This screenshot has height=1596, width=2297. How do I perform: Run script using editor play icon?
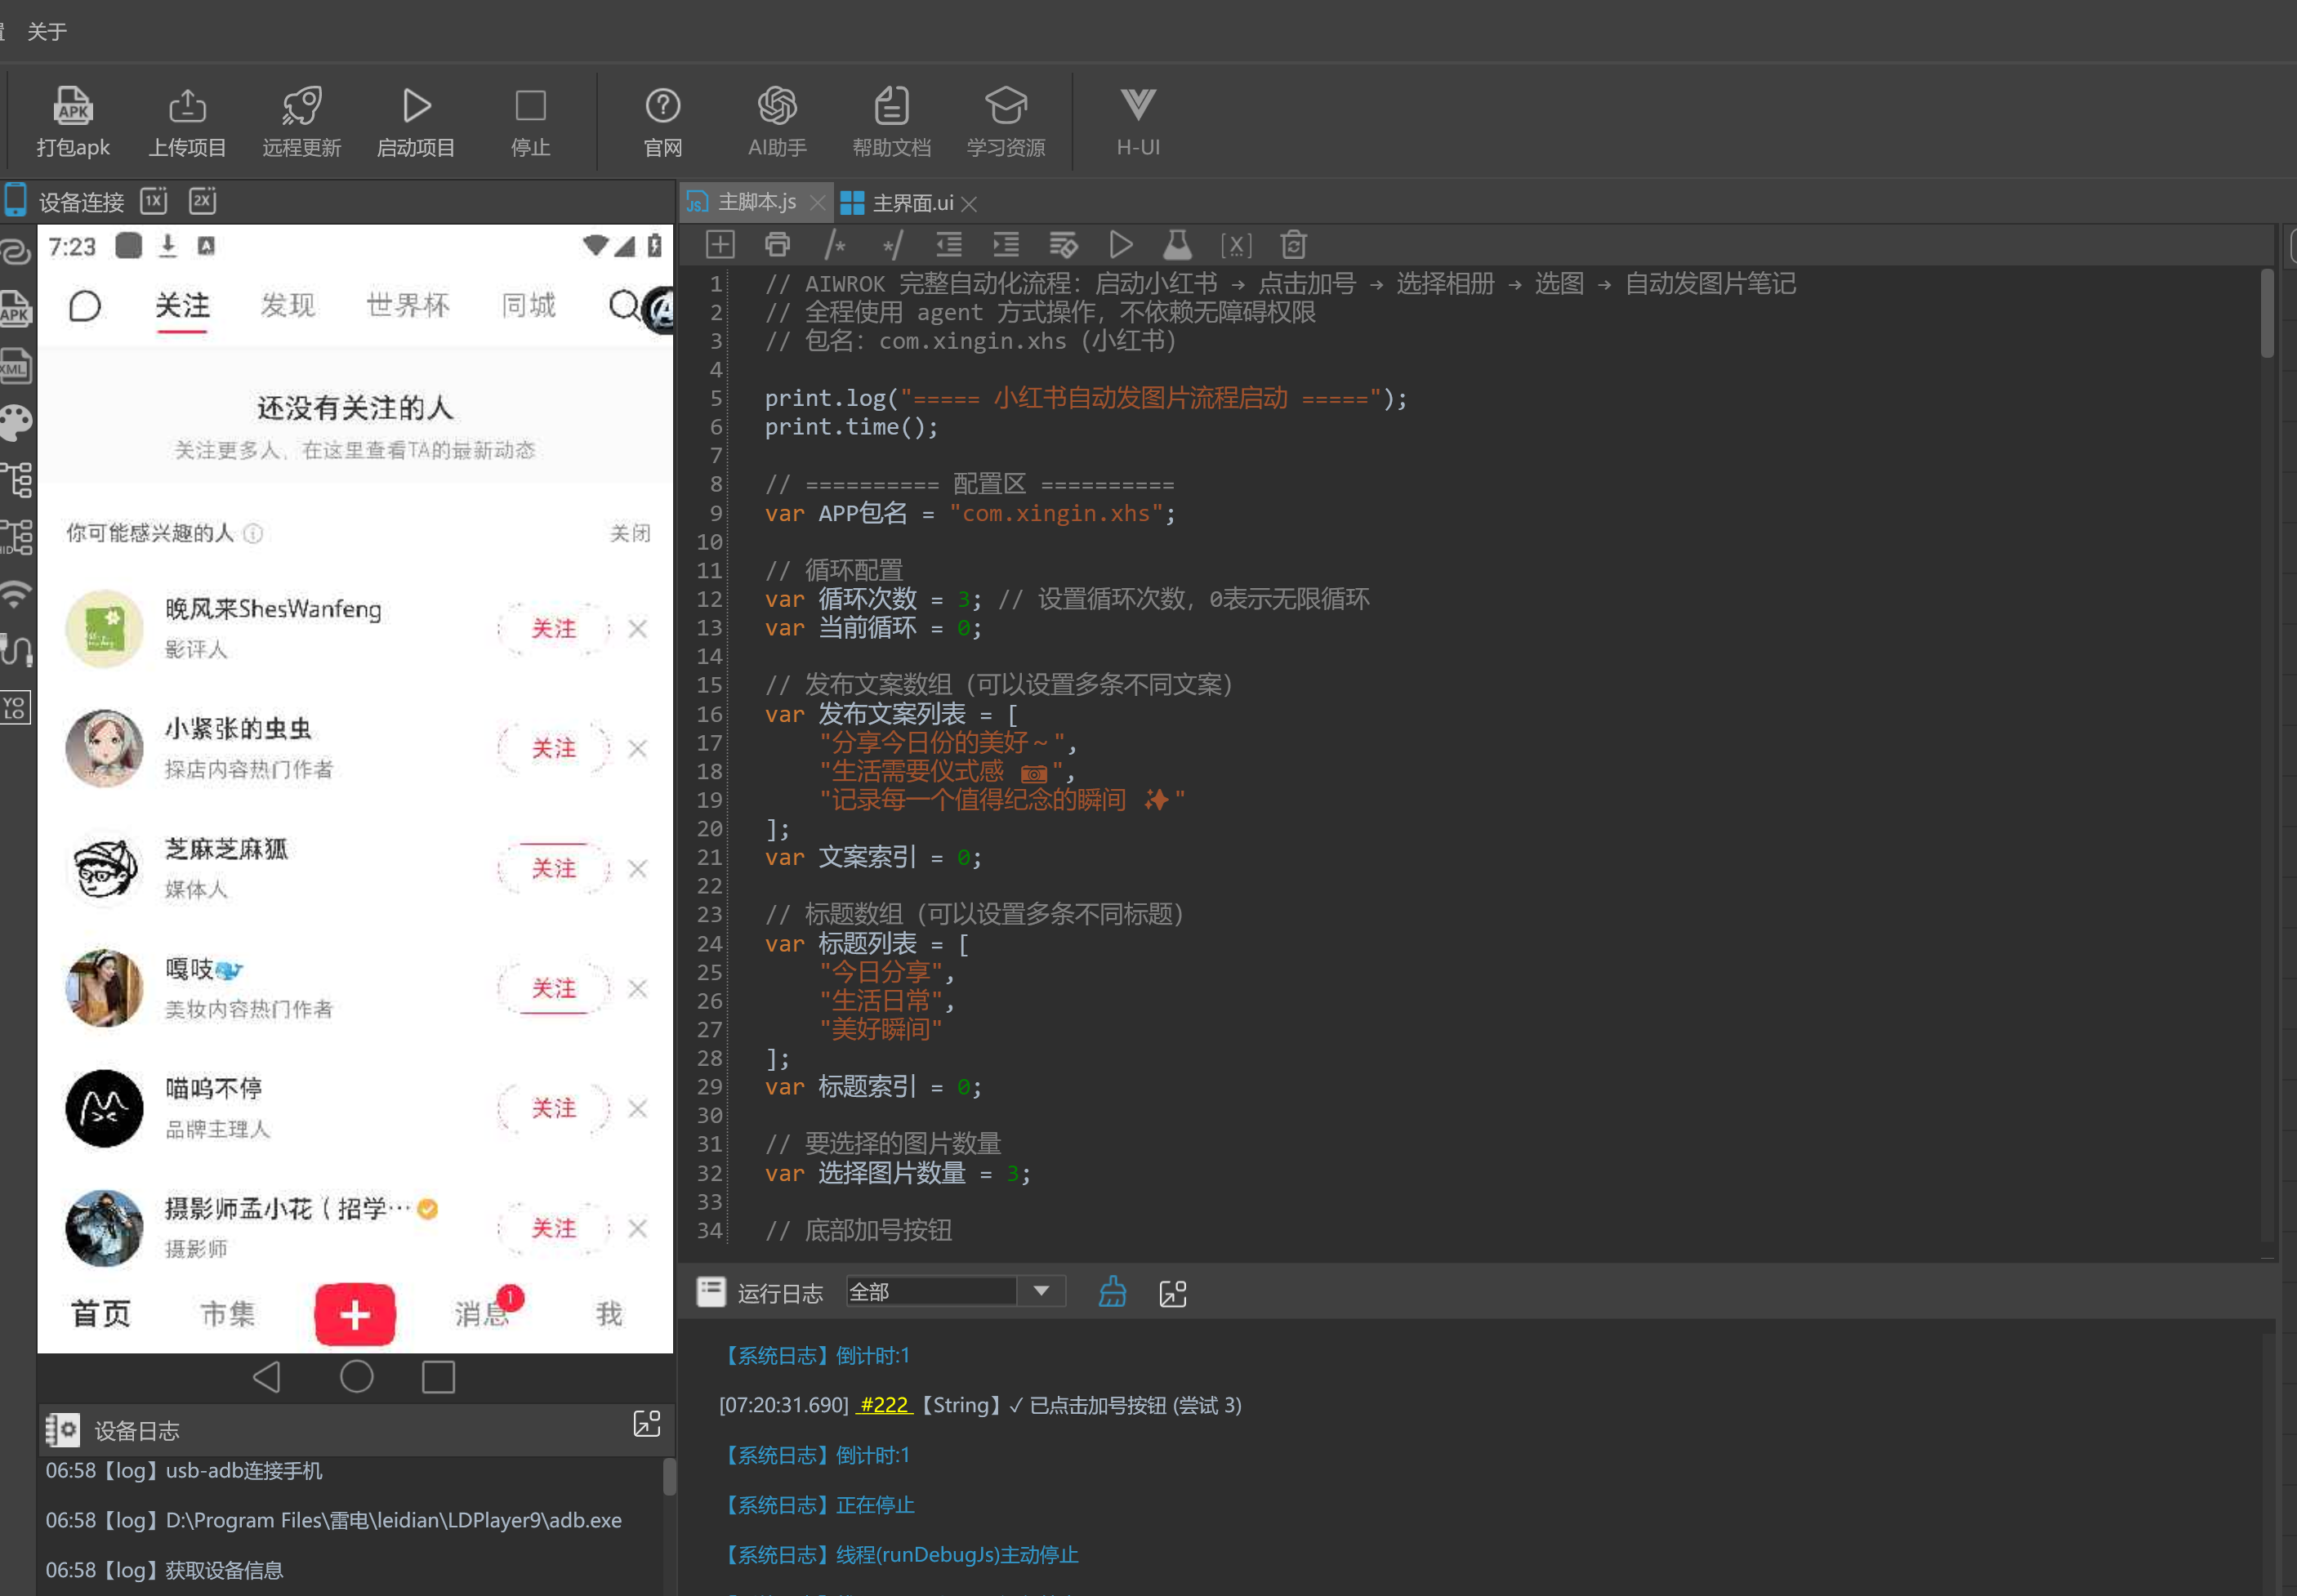[1121, 245]
